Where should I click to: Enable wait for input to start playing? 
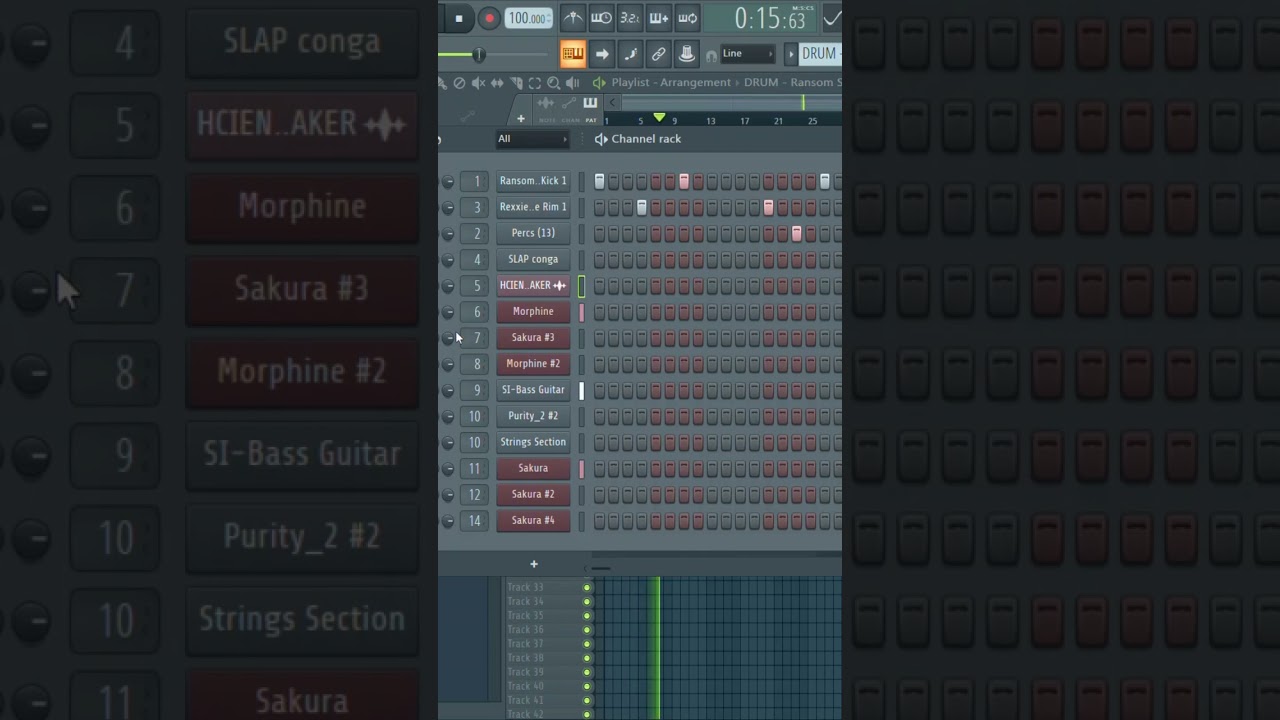[x=601, y=18]
